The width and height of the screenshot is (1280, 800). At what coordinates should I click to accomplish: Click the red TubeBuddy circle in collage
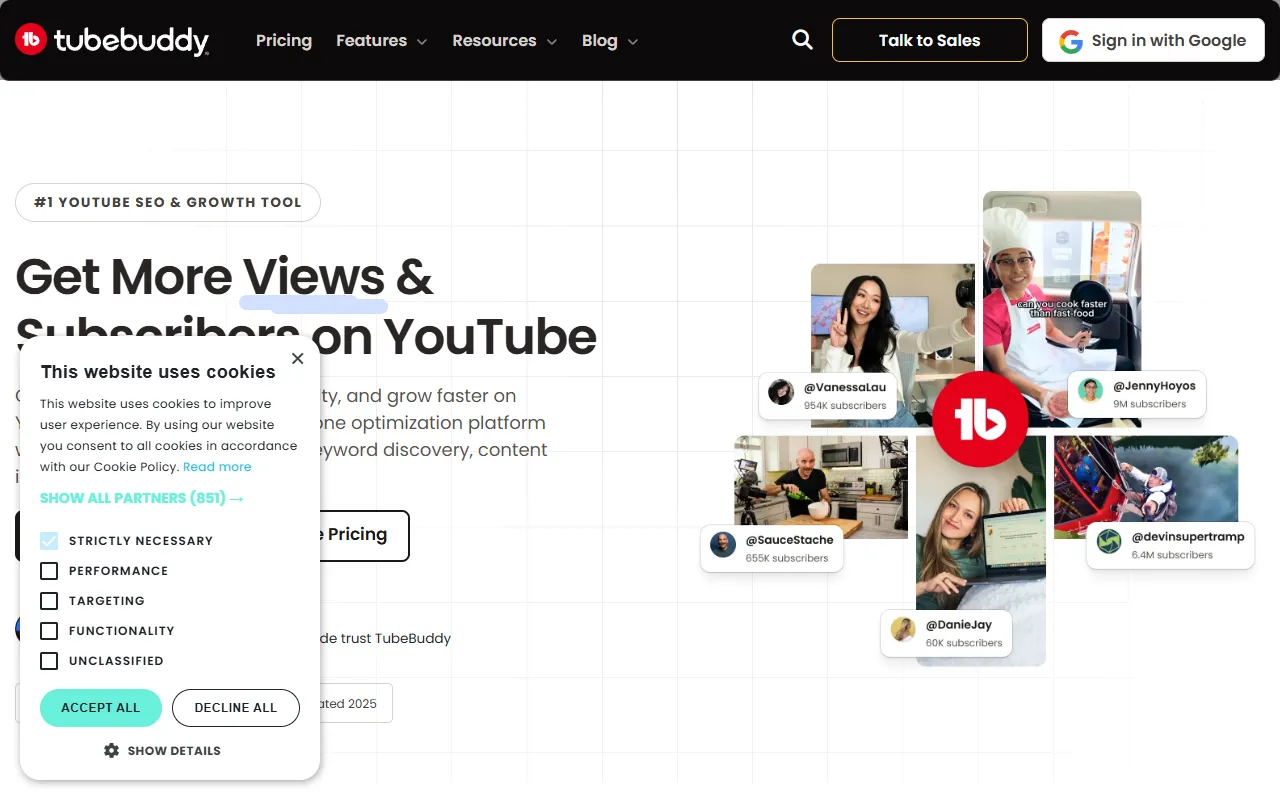pyautogui.click(x=980, y=420)
